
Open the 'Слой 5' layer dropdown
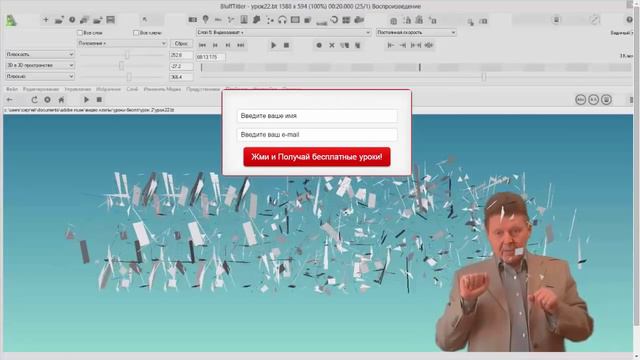(x=283, y=32)
